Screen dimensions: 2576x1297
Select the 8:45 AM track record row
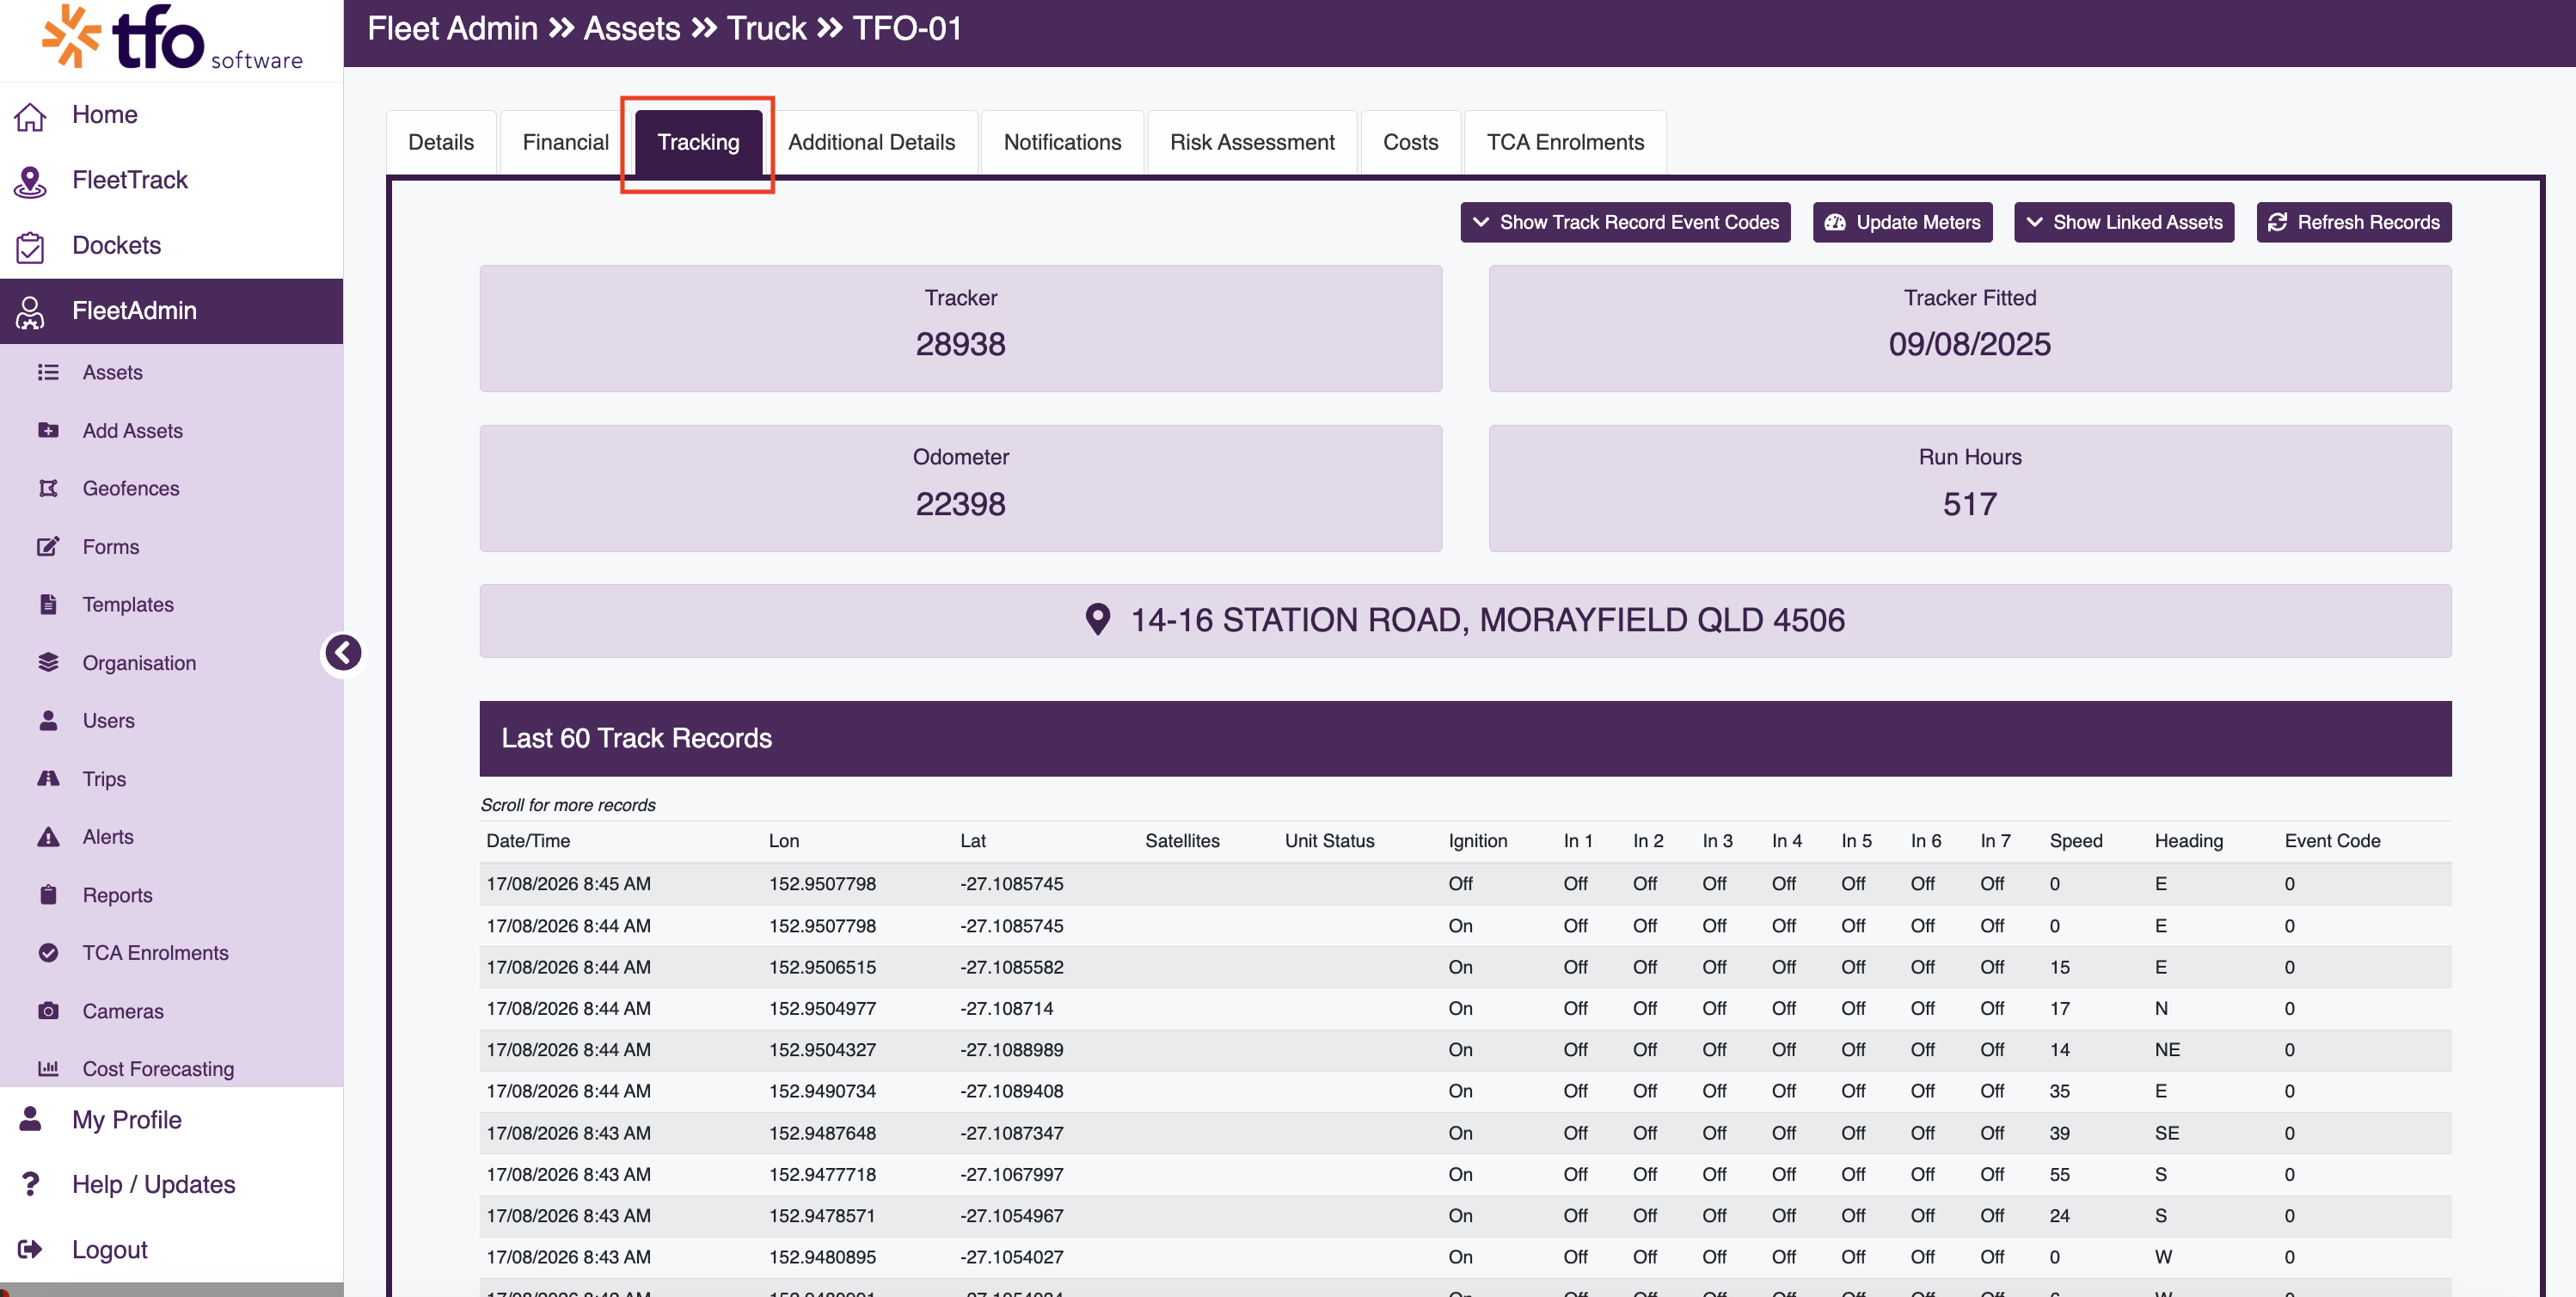(x=1465, y=884)
